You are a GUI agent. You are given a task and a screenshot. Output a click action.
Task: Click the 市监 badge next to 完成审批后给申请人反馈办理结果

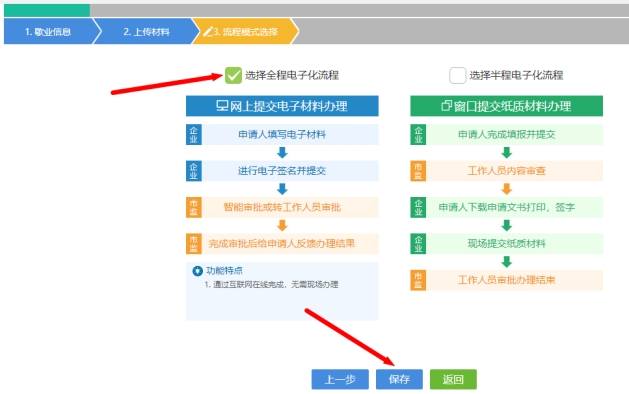pos(194,244)
